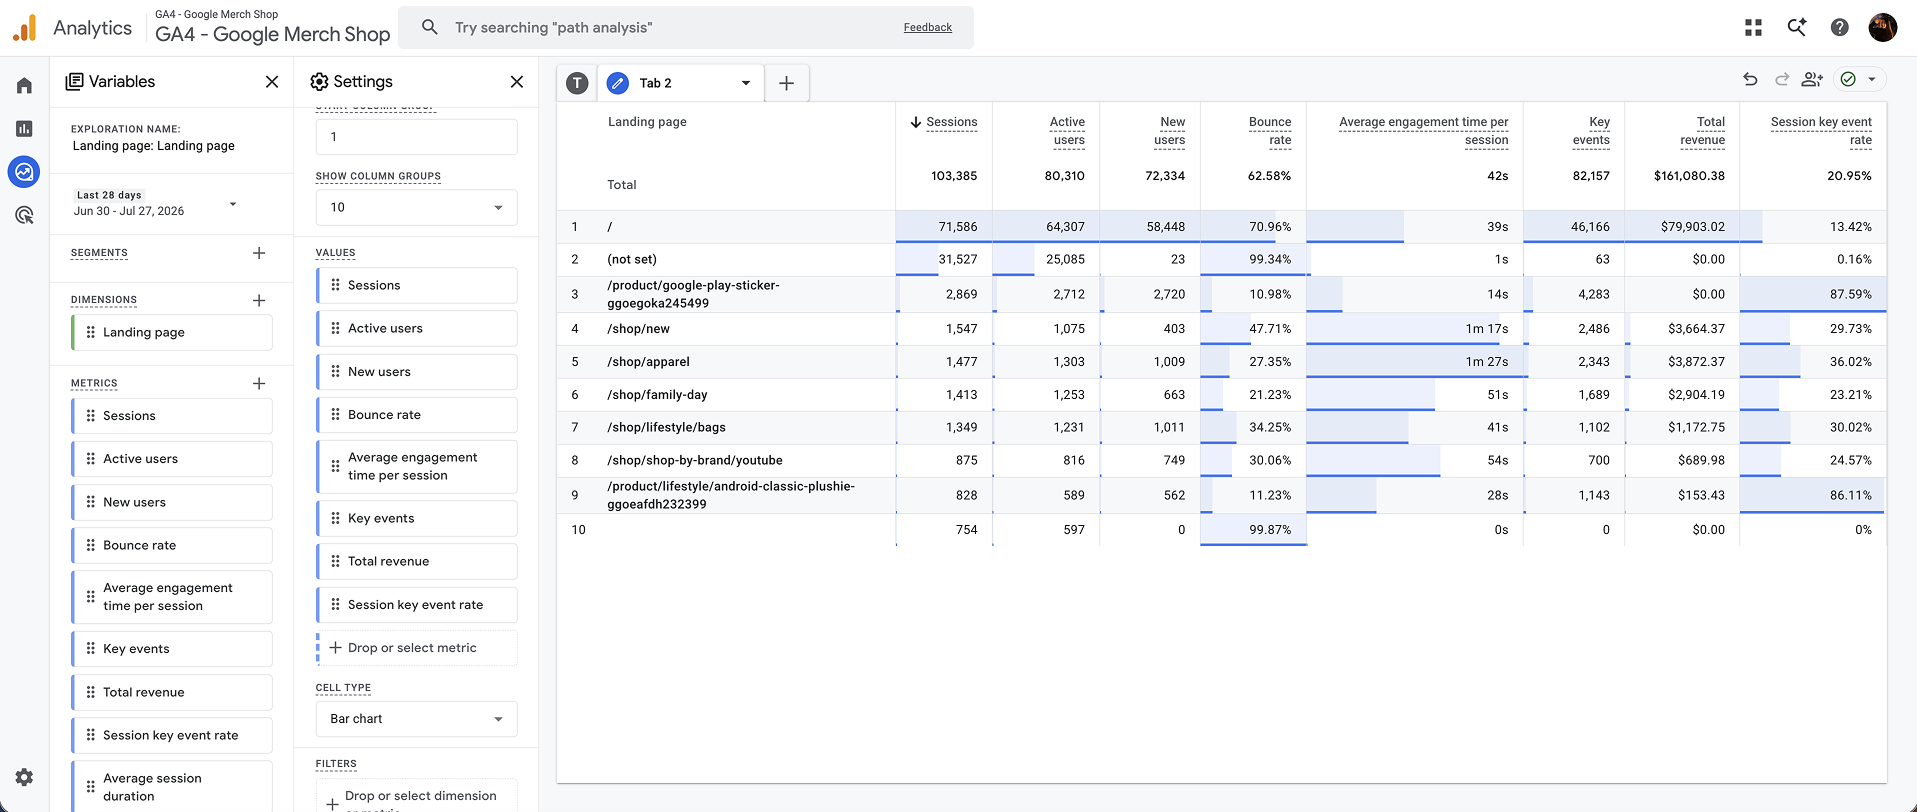
Task: Click the Exploration Name field
Action: click(x=153, y=146)
